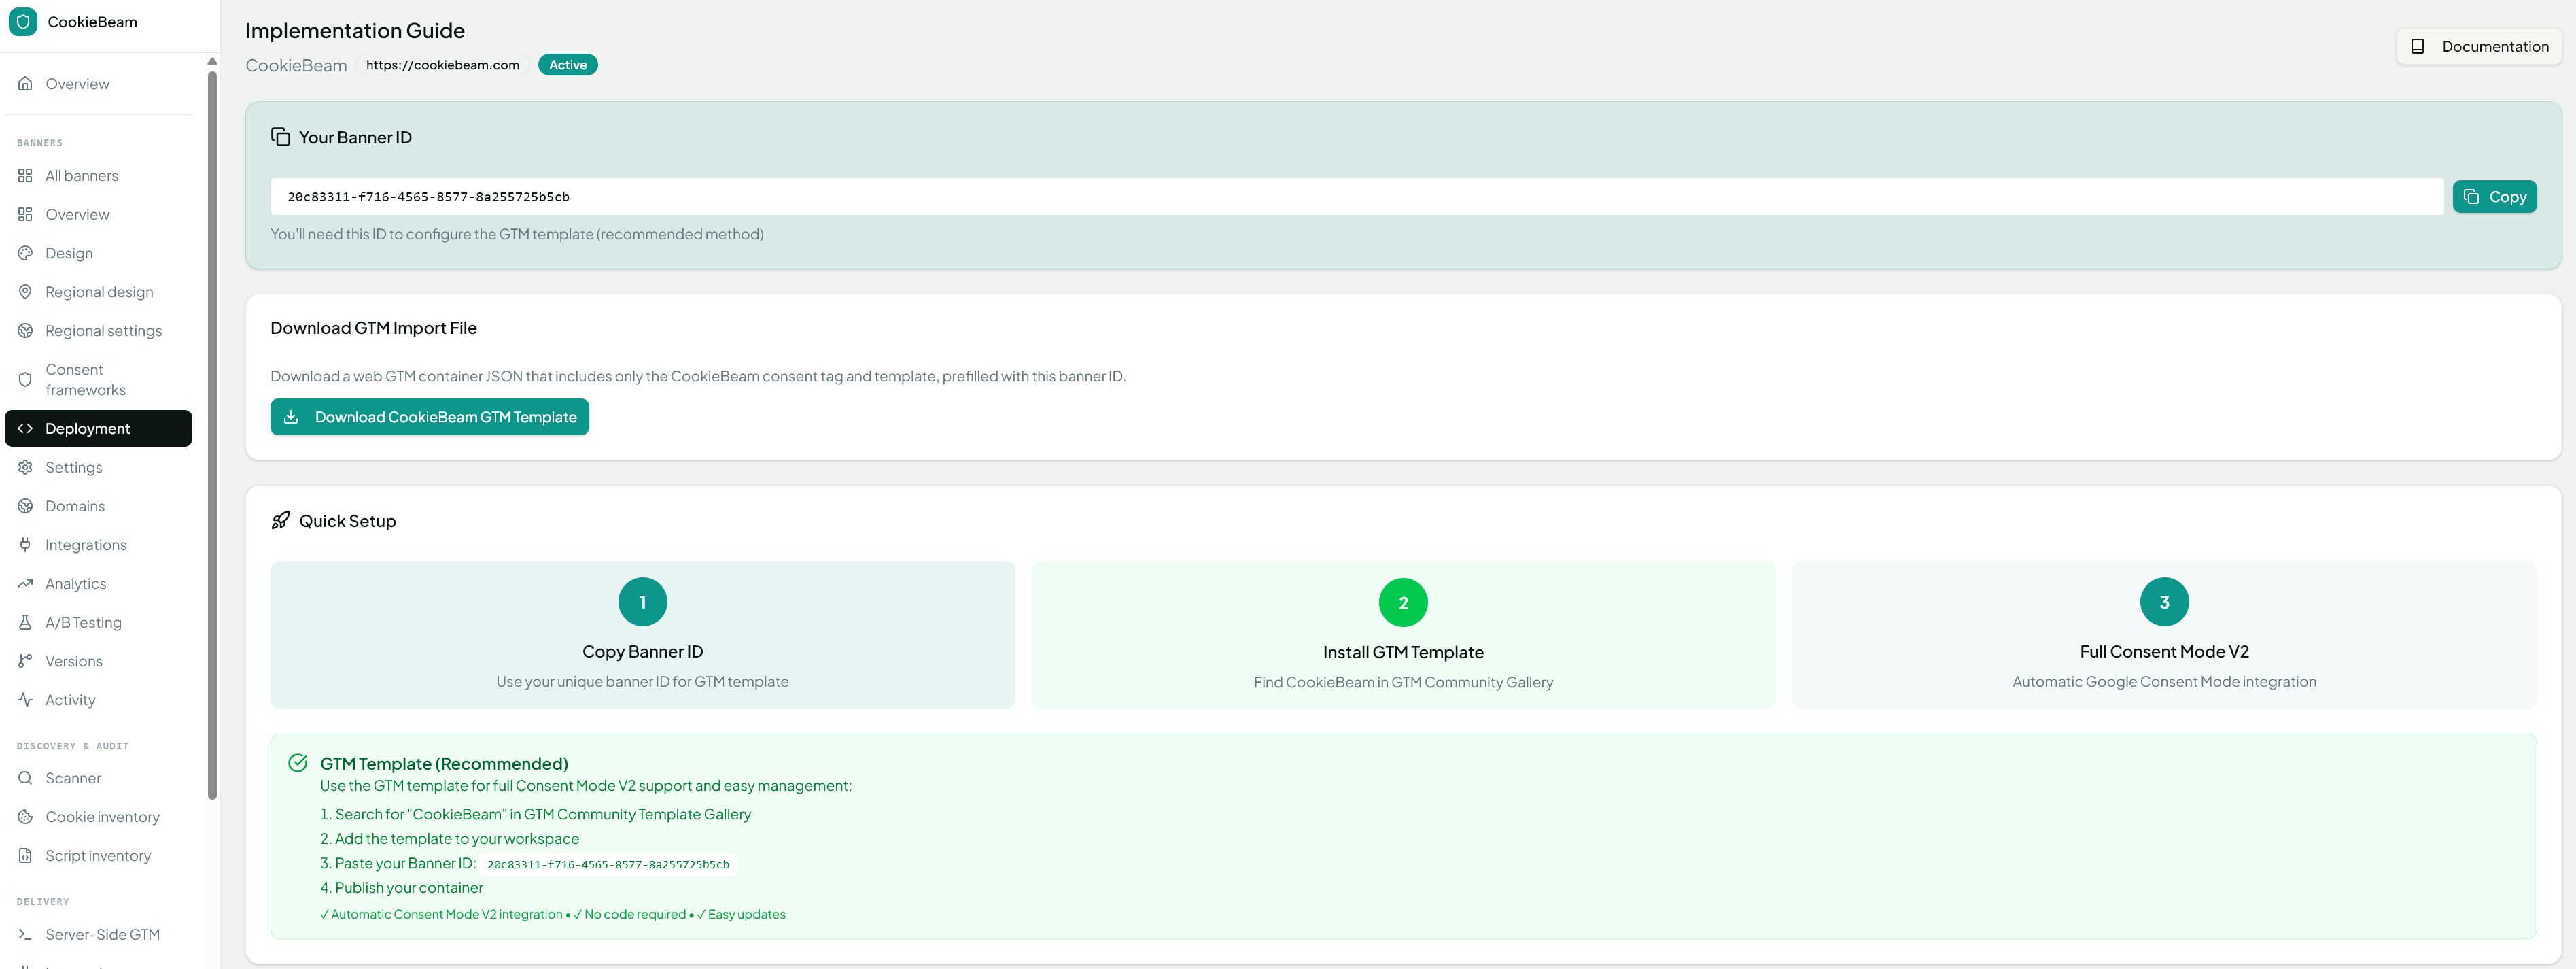Select the Copy Banner ID step card
Viewport: 2576px width, 969px height.
(642, 635)
